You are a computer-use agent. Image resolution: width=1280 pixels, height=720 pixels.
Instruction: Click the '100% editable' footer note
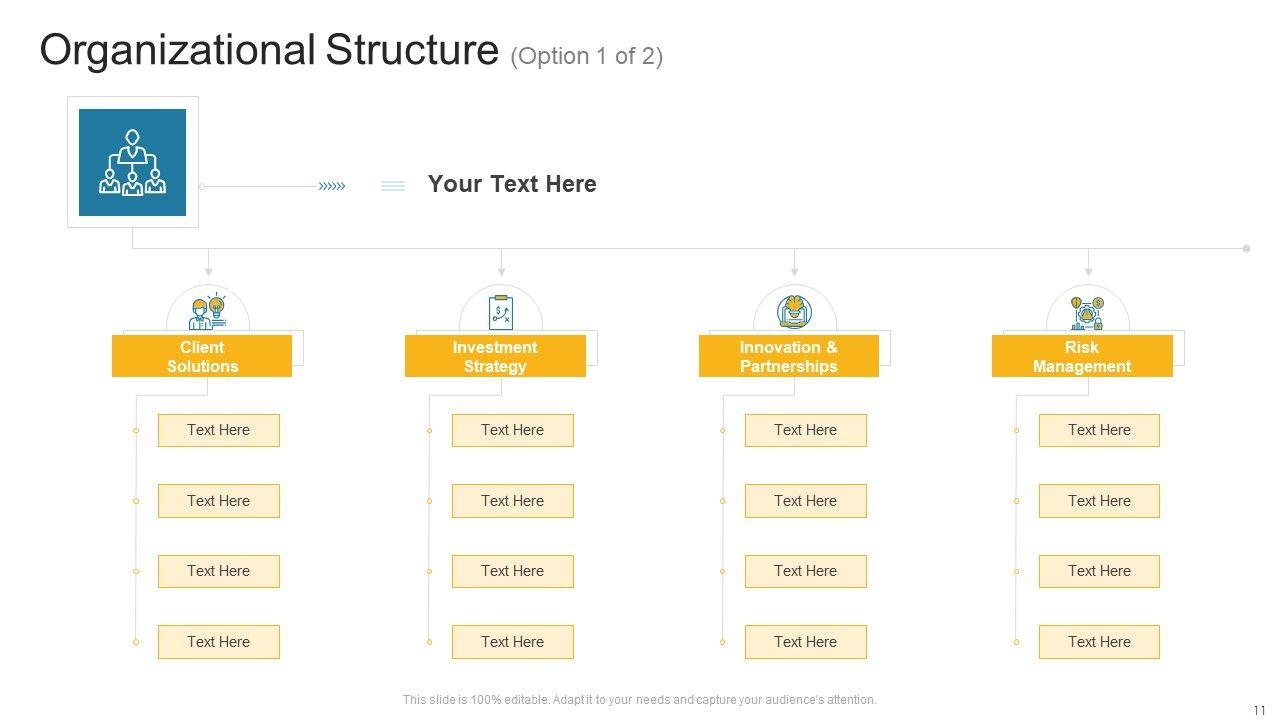click(x=639, y=700)
